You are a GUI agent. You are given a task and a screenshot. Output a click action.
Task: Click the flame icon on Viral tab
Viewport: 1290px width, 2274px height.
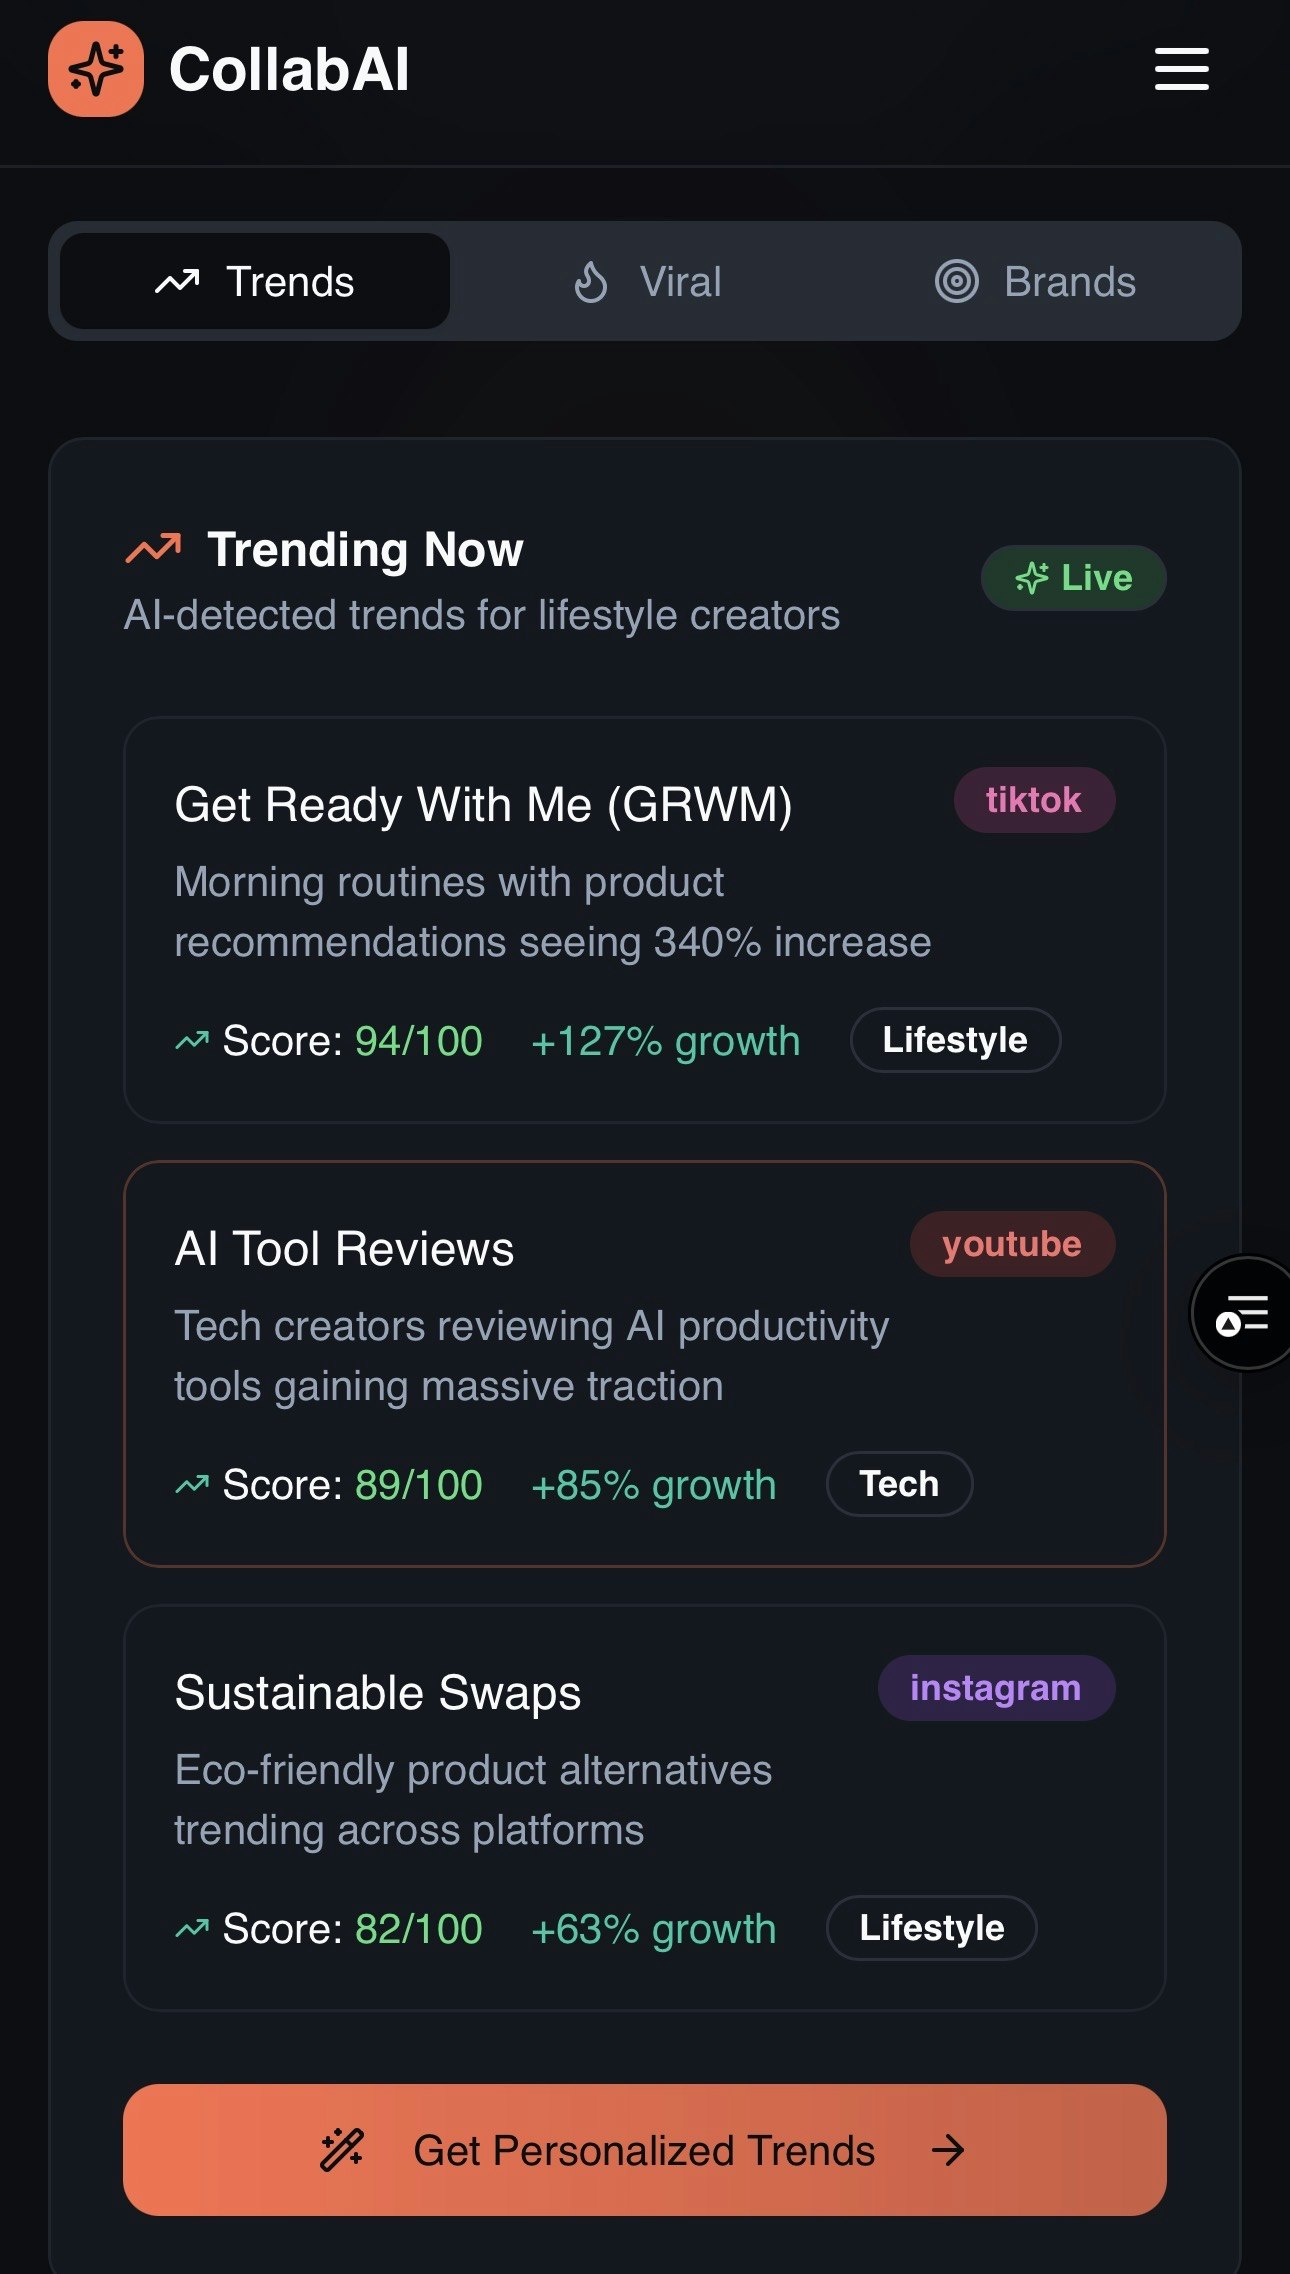click(591, 282)
